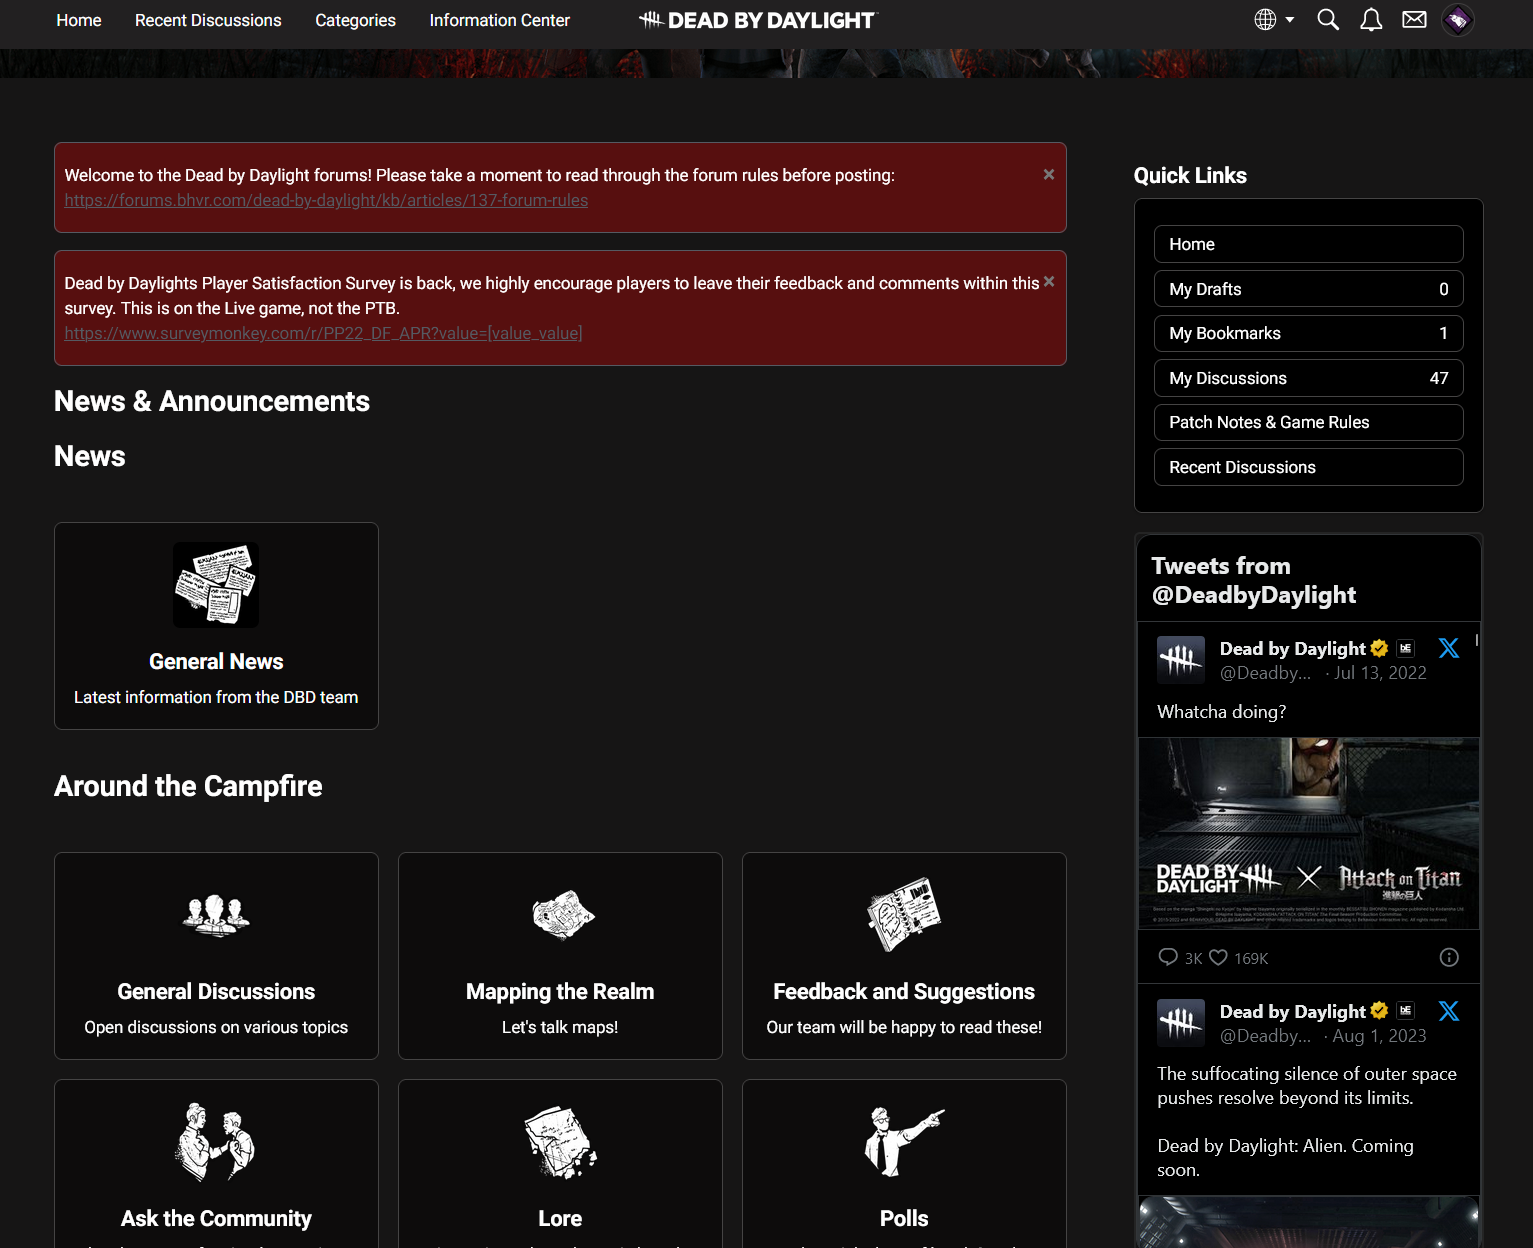
Task: Open Recent Discussions in the top navigation
Action: [x=208, y=20]
